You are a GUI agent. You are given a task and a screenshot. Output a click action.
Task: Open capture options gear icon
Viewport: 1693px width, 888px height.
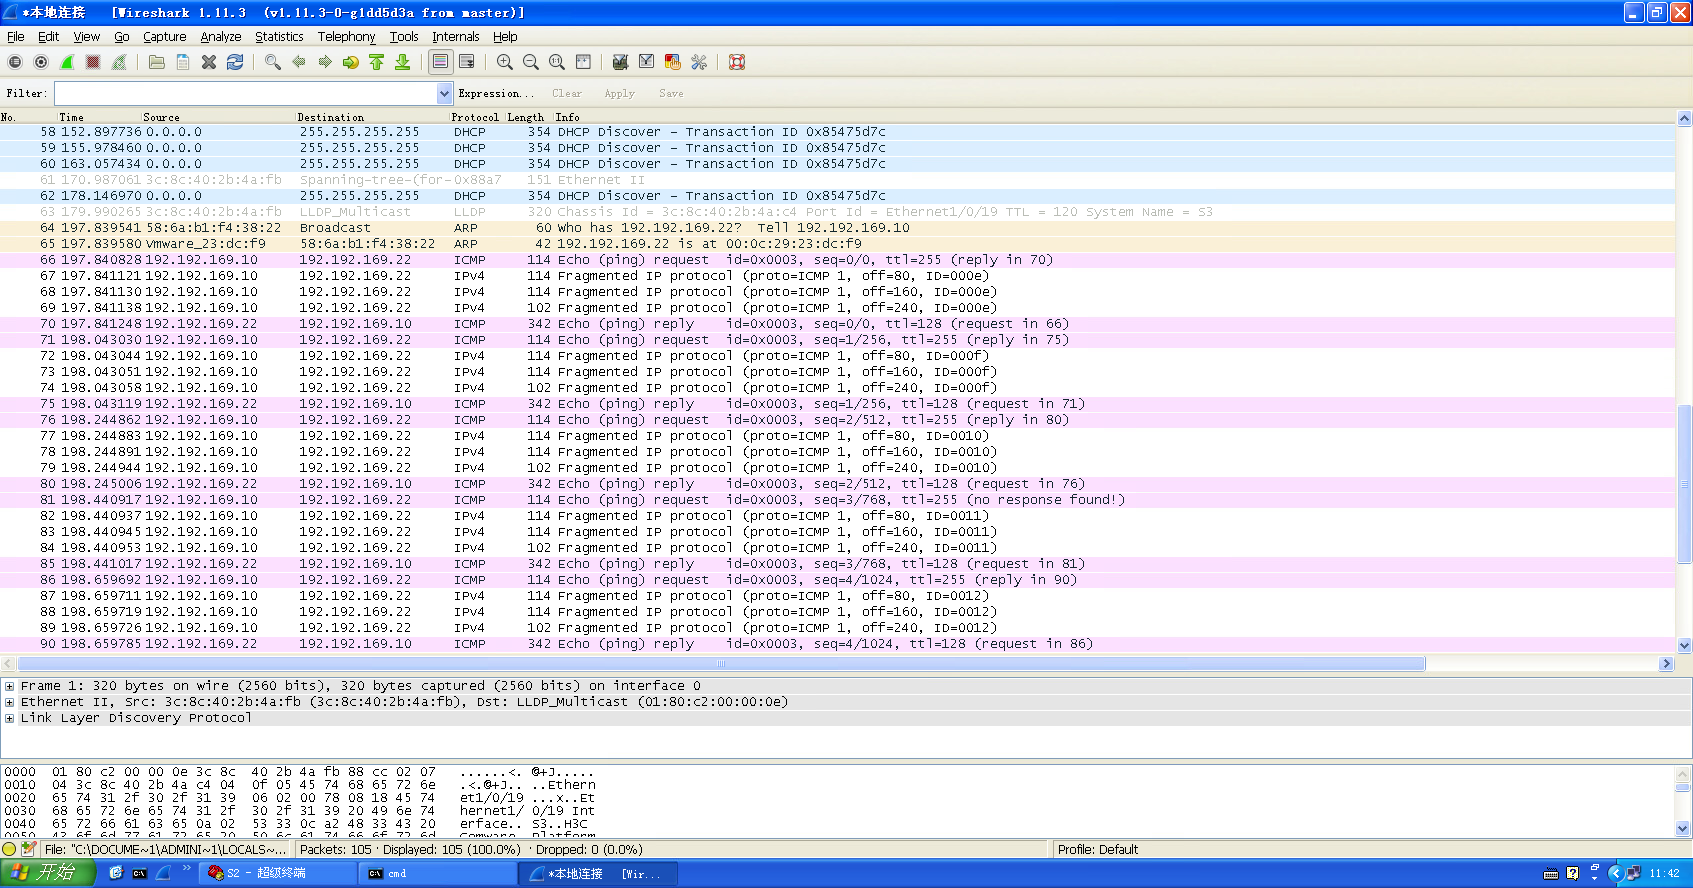pyautogui.click(x=41, y=62)
